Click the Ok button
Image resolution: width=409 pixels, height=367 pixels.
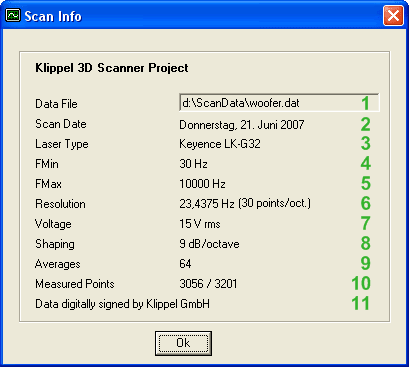[x=183, y=343]
